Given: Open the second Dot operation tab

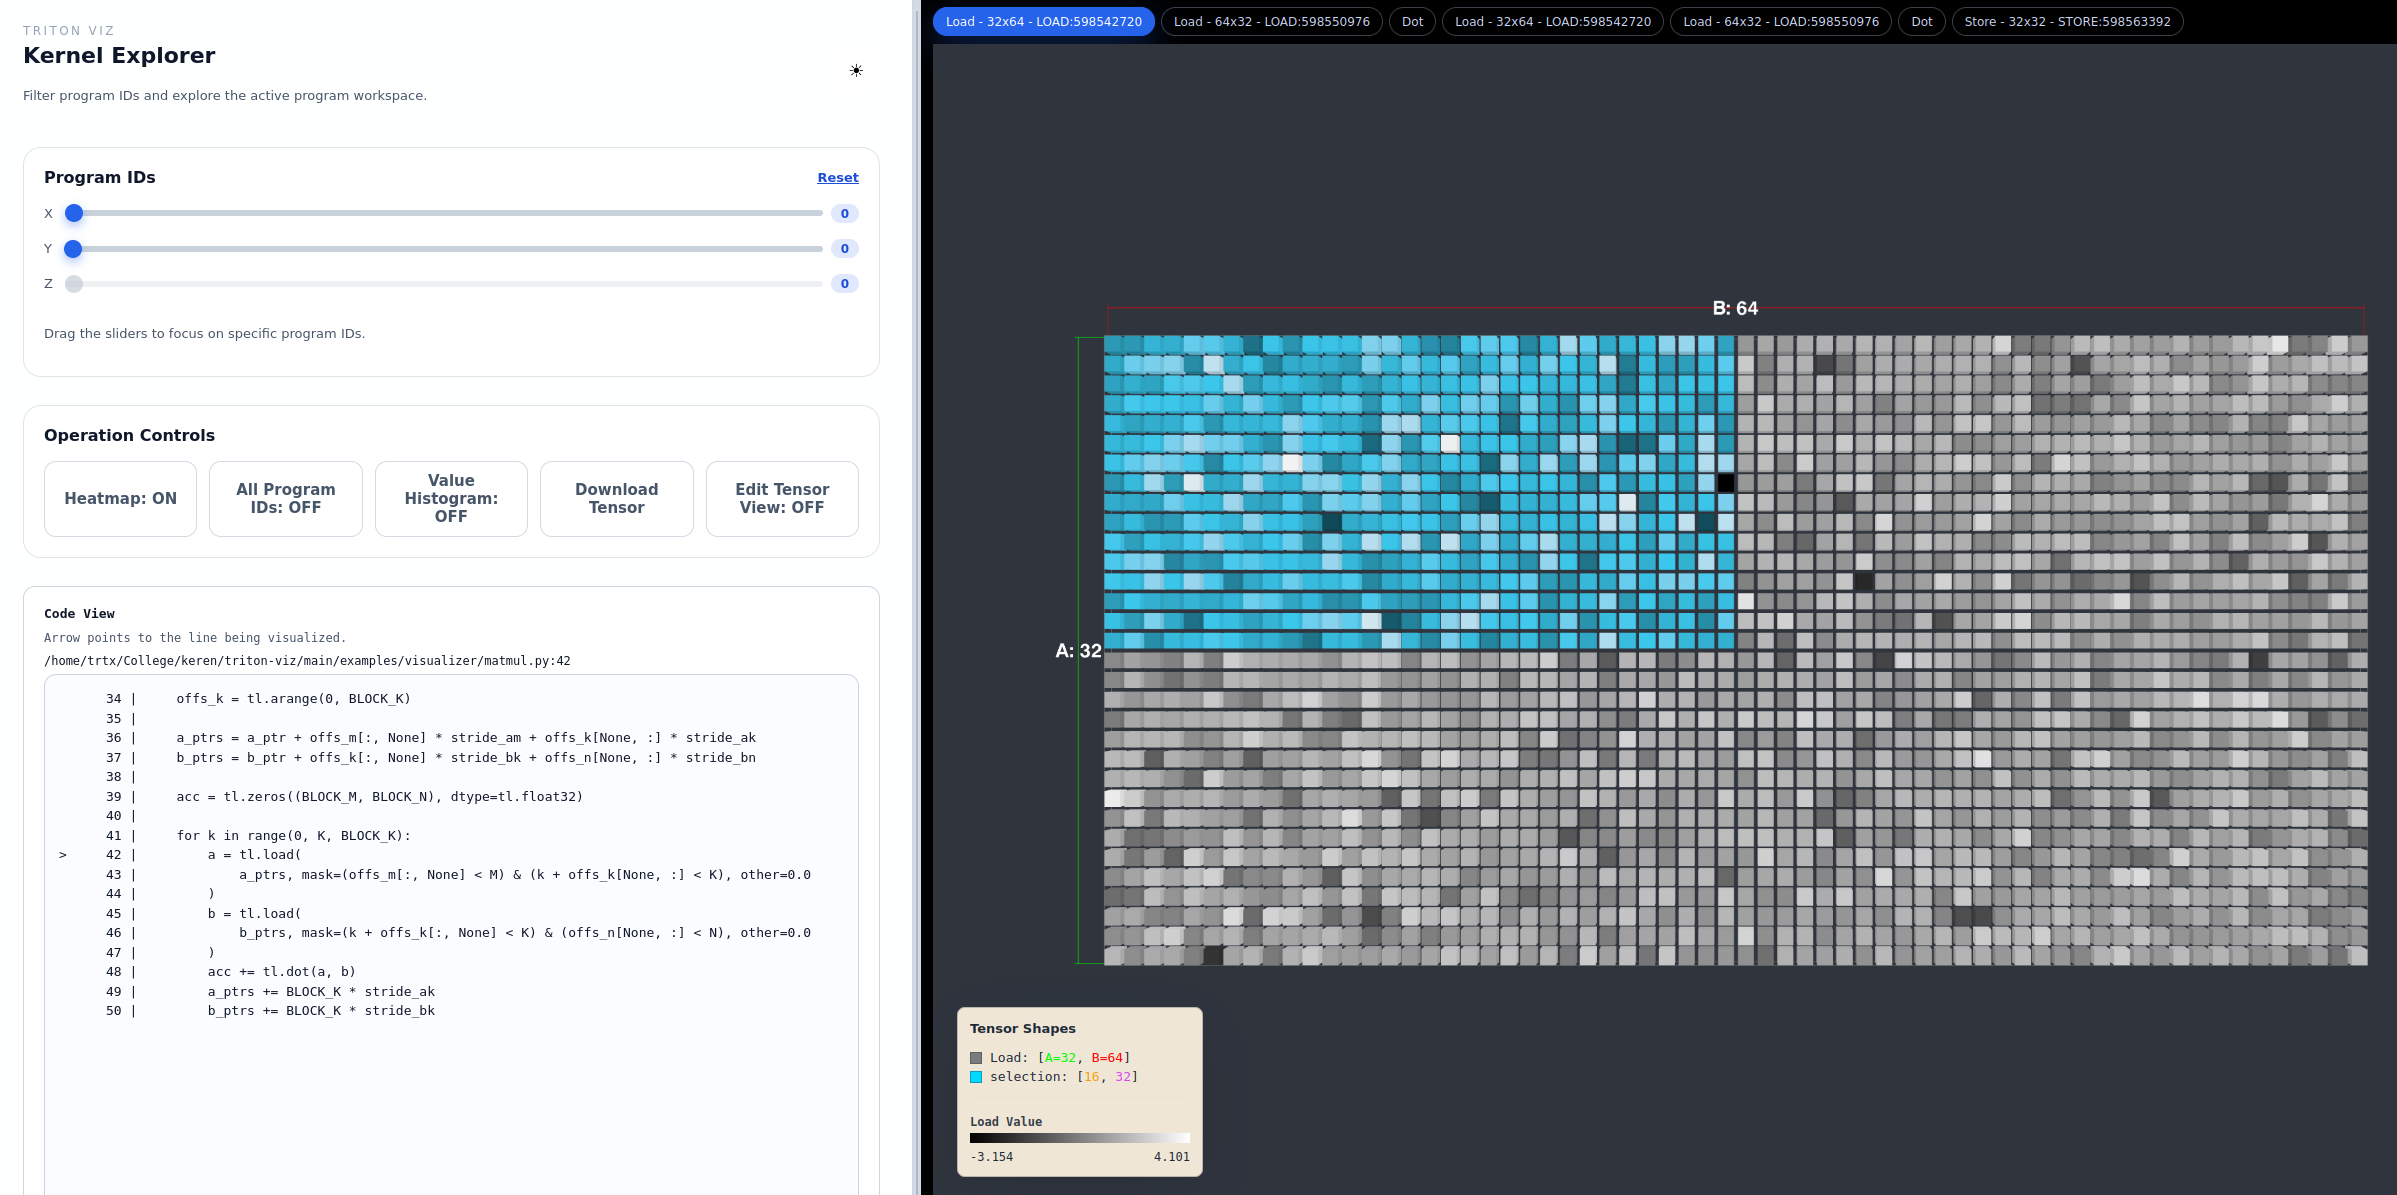Looking at the screenshot, I should coord(1921,22).
